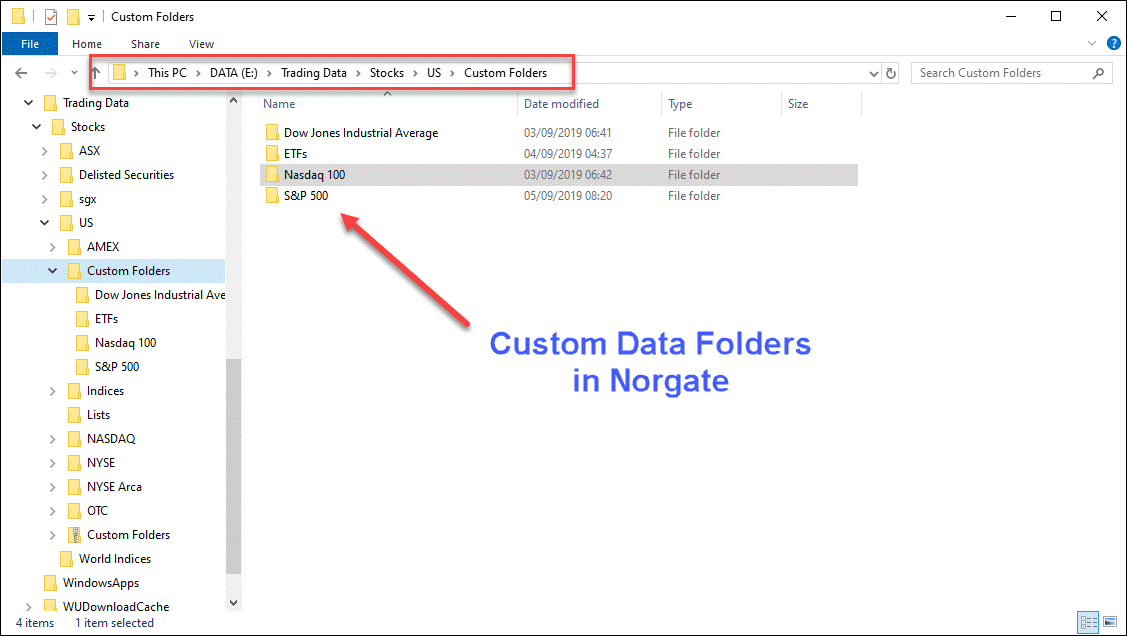Switch to the View ribbon tab
This screenshot has height=636, width=1127.
201,44
